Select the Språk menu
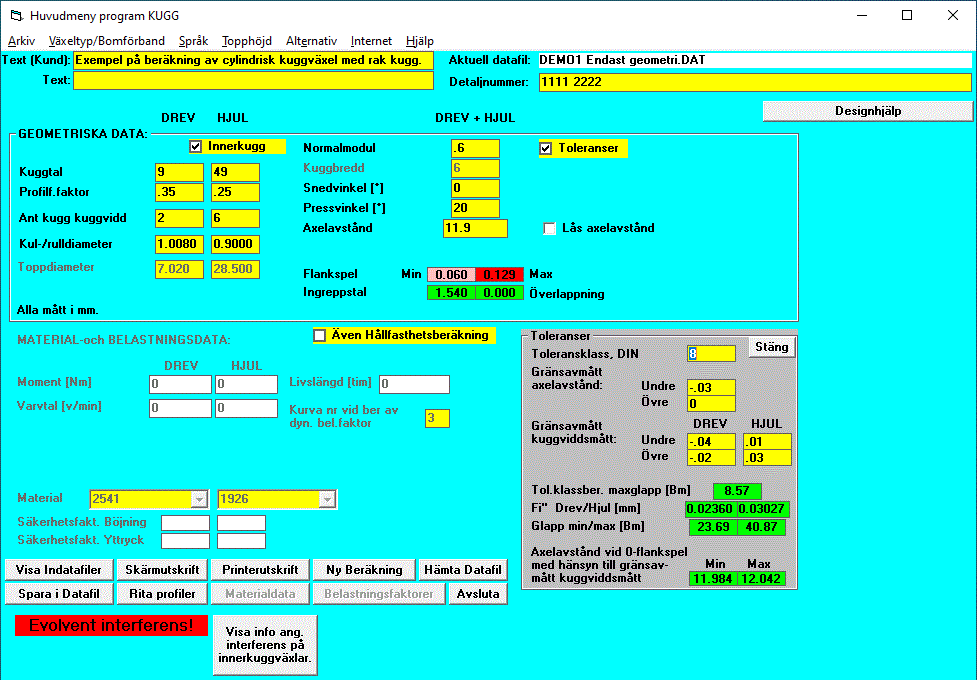The width and height of the screenshot is (977, 680). 193,41
